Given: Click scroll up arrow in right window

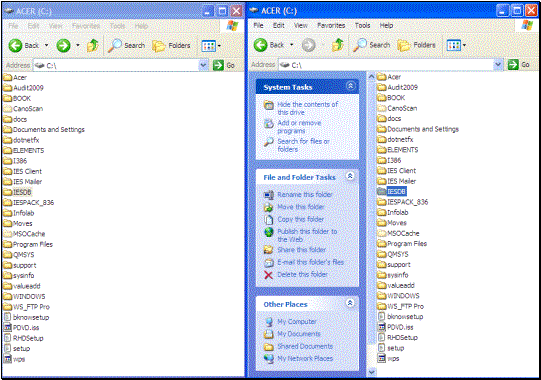Looking at the screenshot, I should click(x=371, y=76).
